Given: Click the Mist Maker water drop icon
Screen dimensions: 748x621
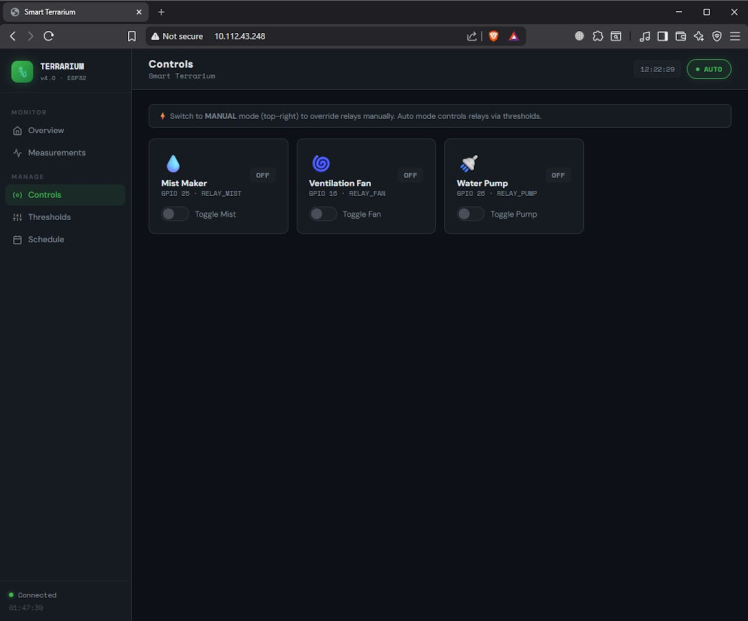Looking at the screenshot, I should [x=173, y=164].
